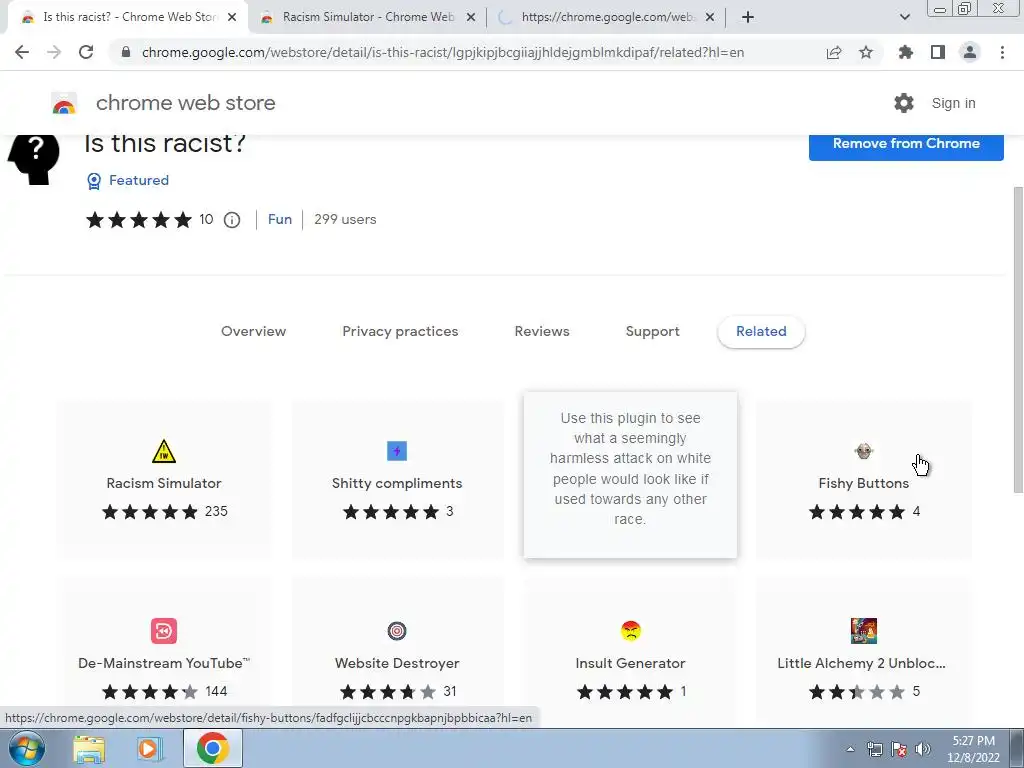Screen dimensions: 1024x768
Task: Show hidden system tray icons
Action: (850, 749)
